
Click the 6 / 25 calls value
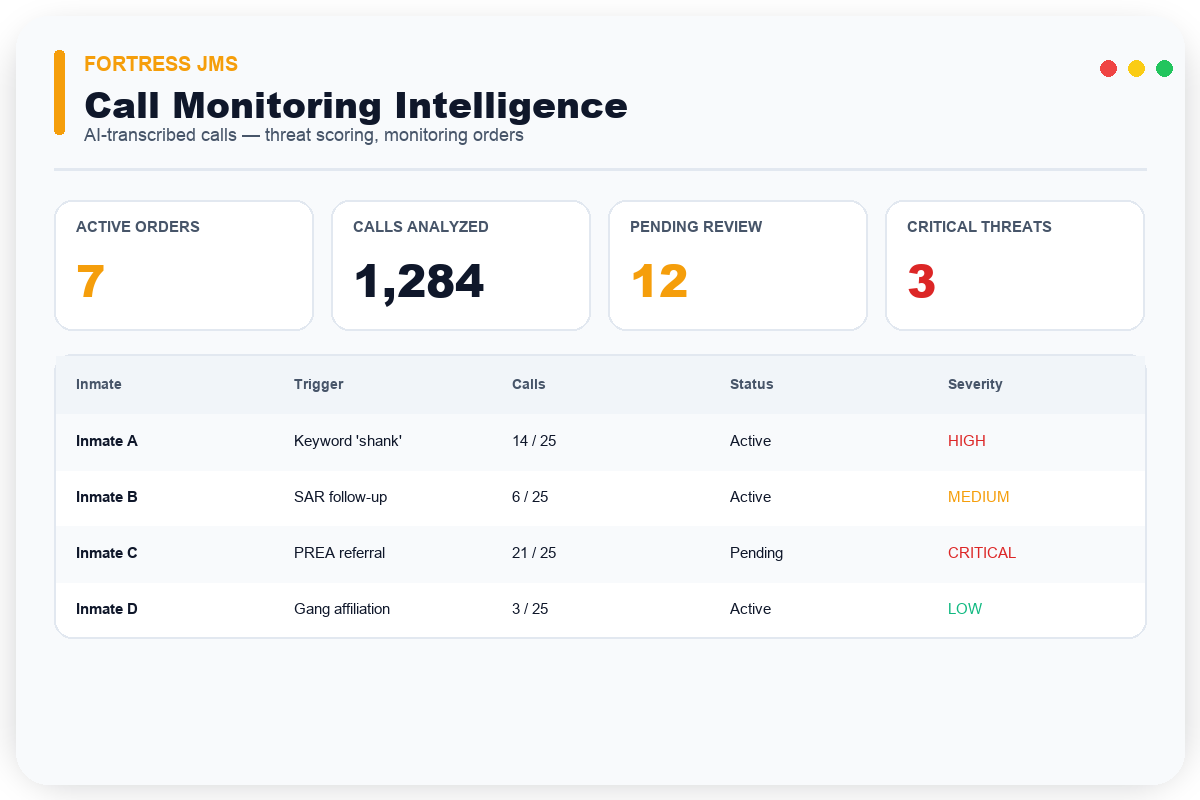pos(530,496)
